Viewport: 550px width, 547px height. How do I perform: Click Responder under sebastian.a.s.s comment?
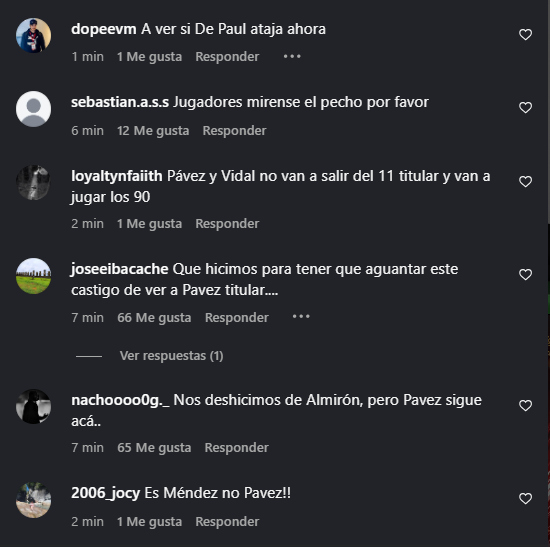pyautogui.click(x=234, y=131)
